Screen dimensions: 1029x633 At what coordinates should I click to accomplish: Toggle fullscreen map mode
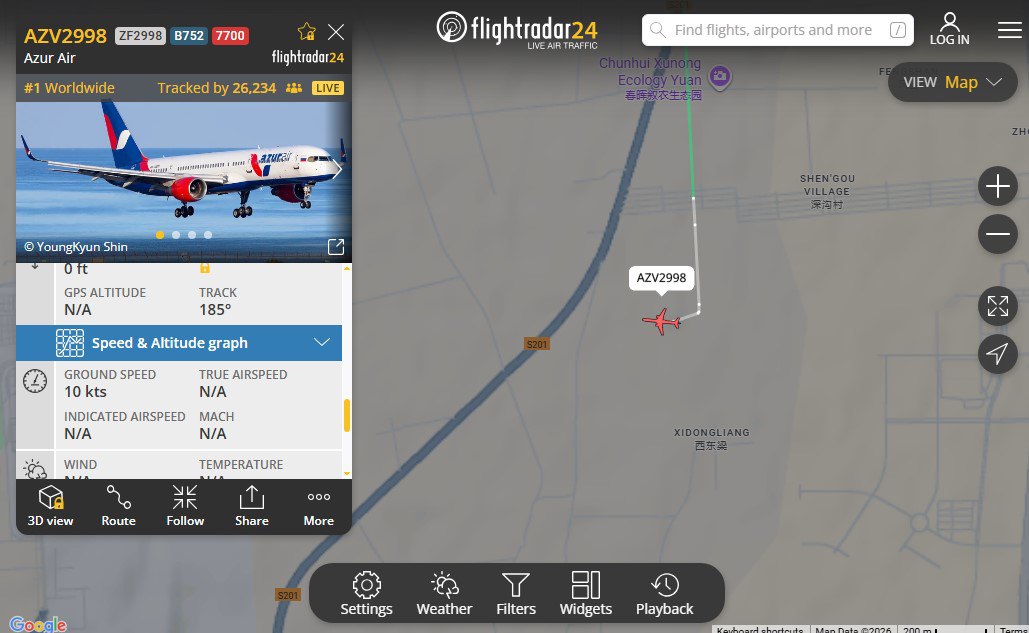pos(998,306)
